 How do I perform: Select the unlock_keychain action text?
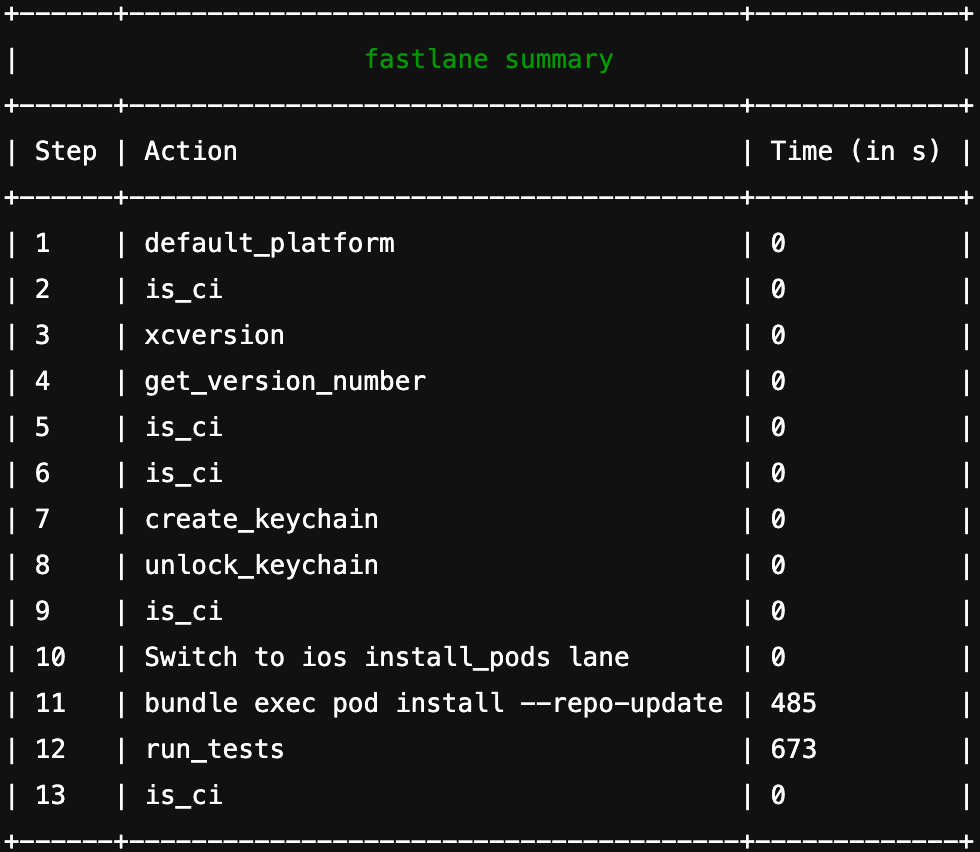pos(261,566)
